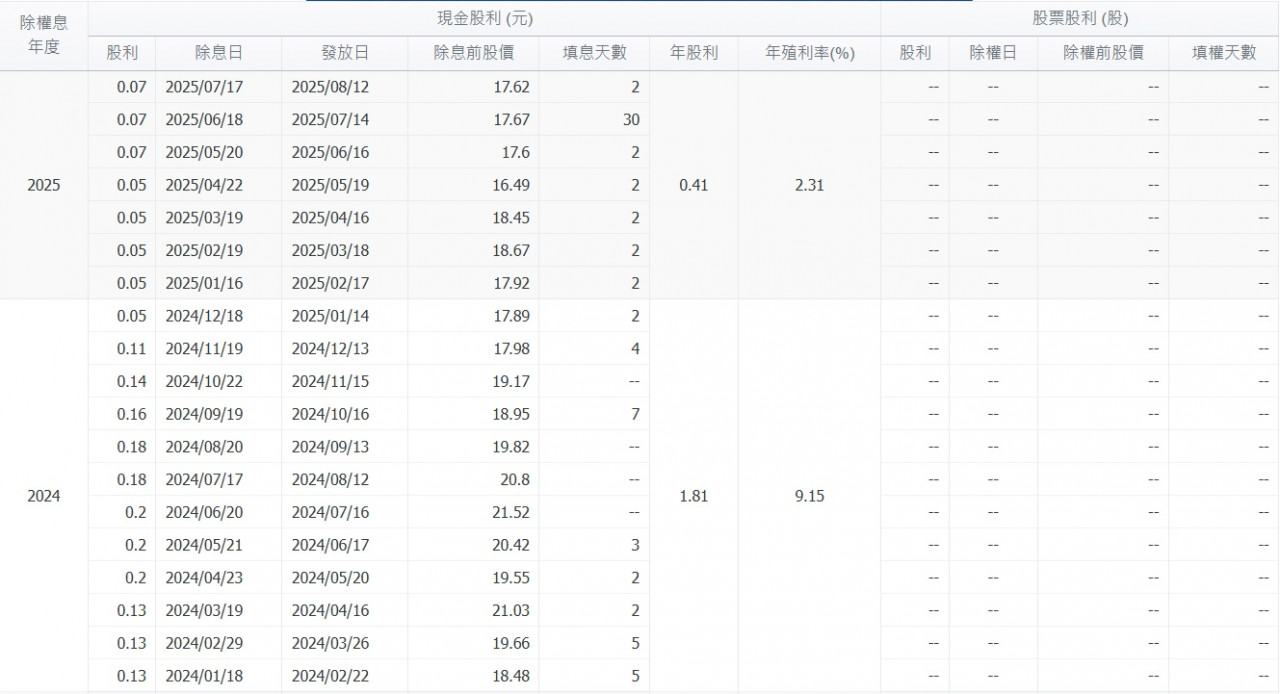Click payout date 2025/05/19

pyautogui.click(x=331, y=185)
